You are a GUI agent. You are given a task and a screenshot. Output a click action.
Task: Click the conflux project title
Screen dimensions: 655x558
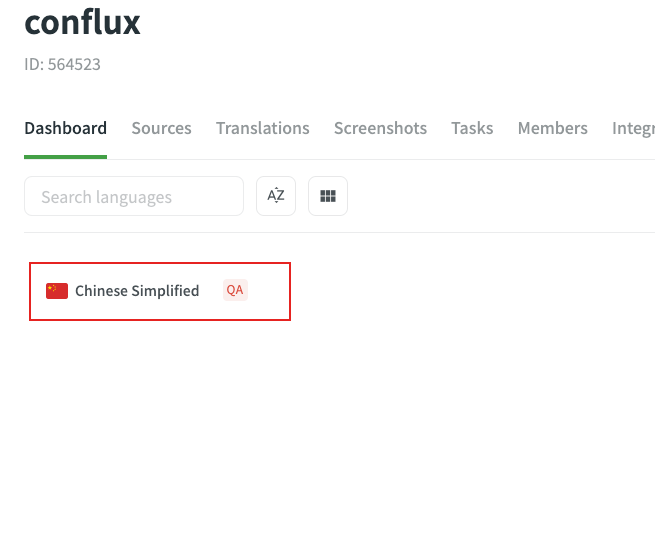click(x=83, y=22)
